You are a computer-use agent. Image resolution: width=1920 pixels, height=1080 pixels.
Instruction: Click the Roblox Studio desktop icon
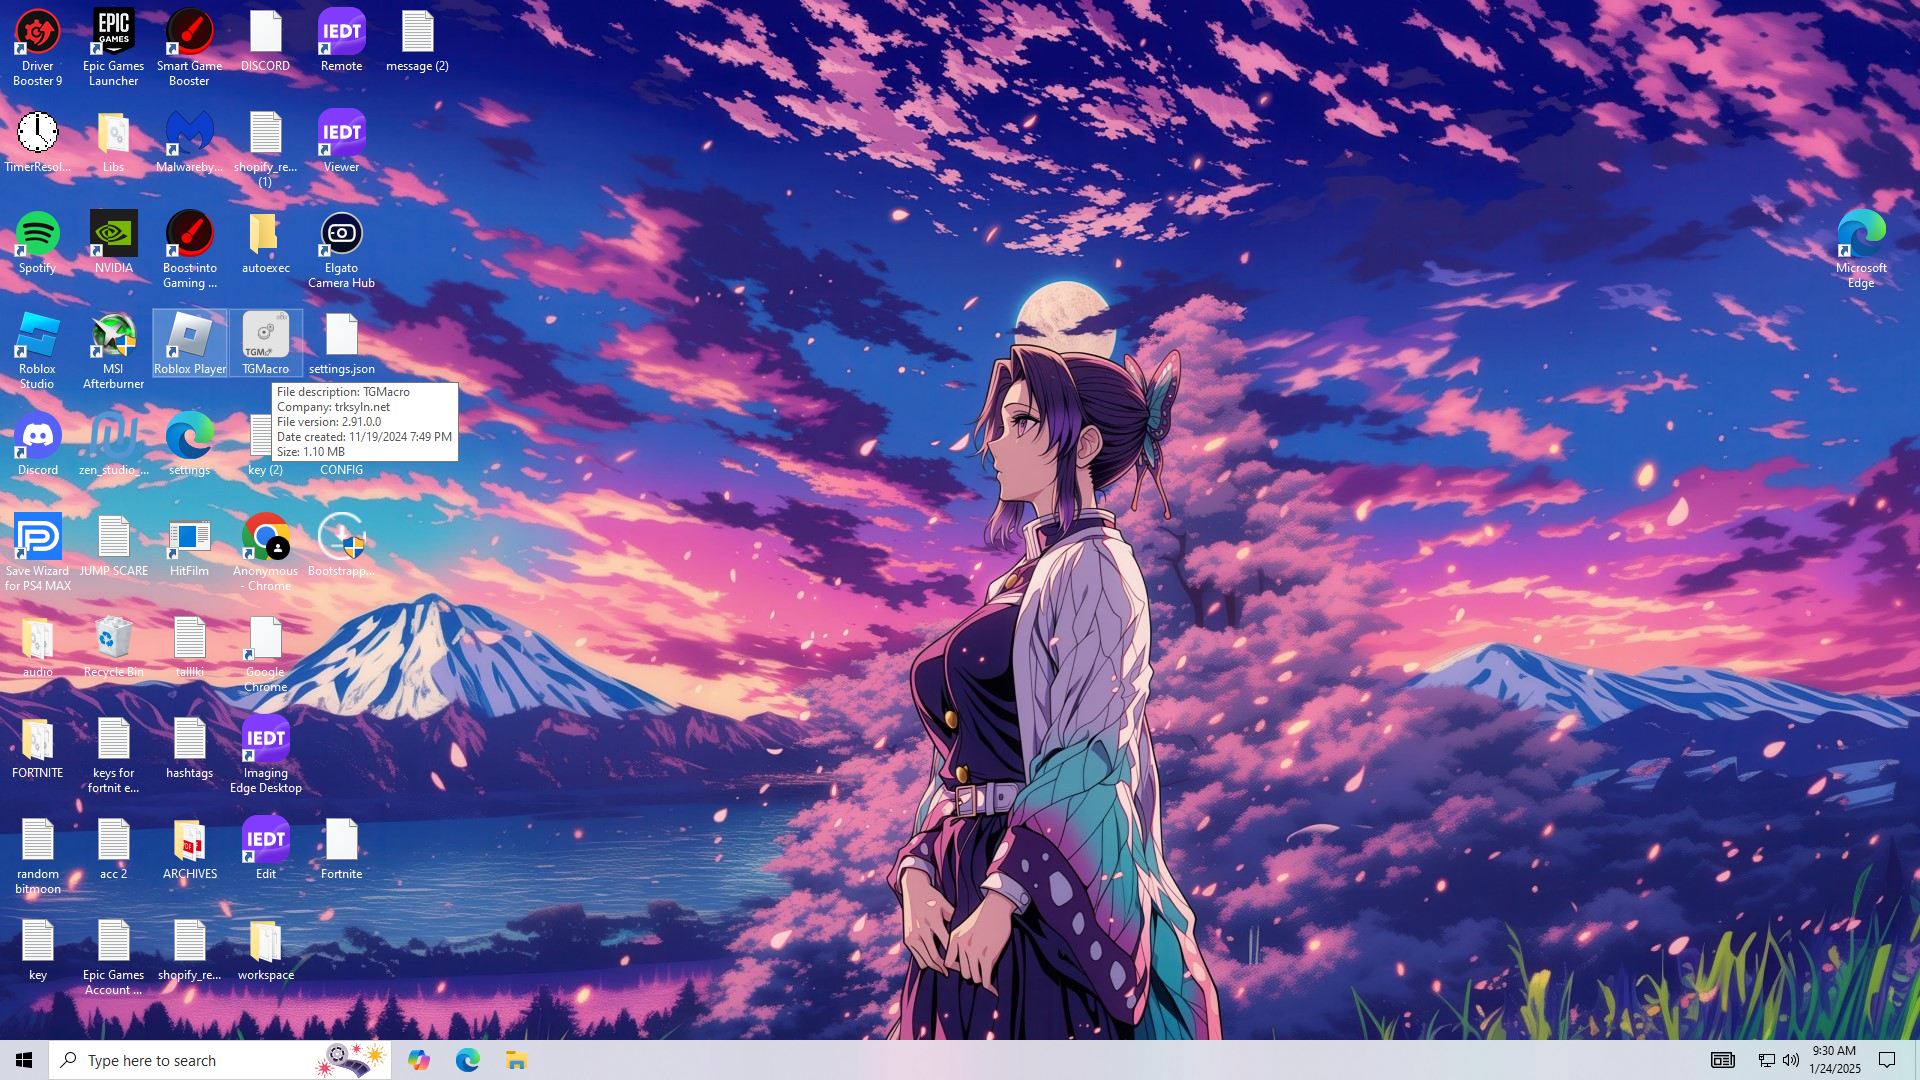[x=37, y=337]
